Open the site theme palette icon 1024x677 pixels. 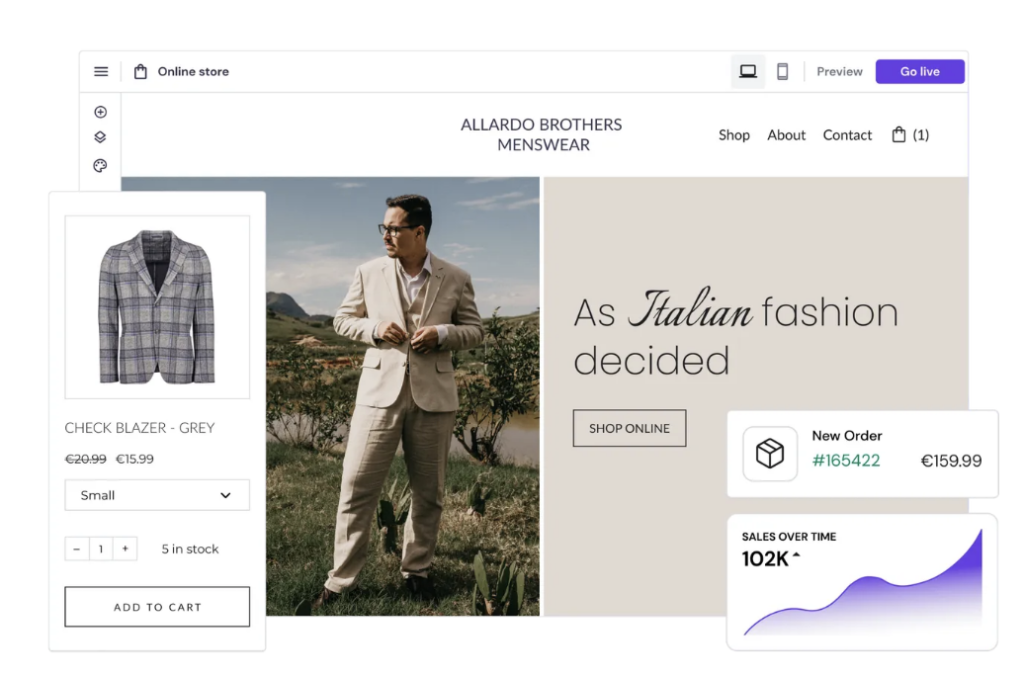[99, 165]
